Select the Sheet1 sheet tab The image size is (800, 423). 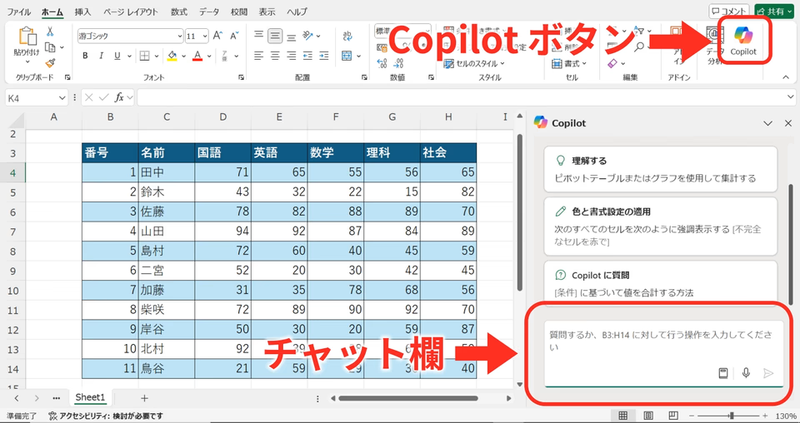coord(90,397)
